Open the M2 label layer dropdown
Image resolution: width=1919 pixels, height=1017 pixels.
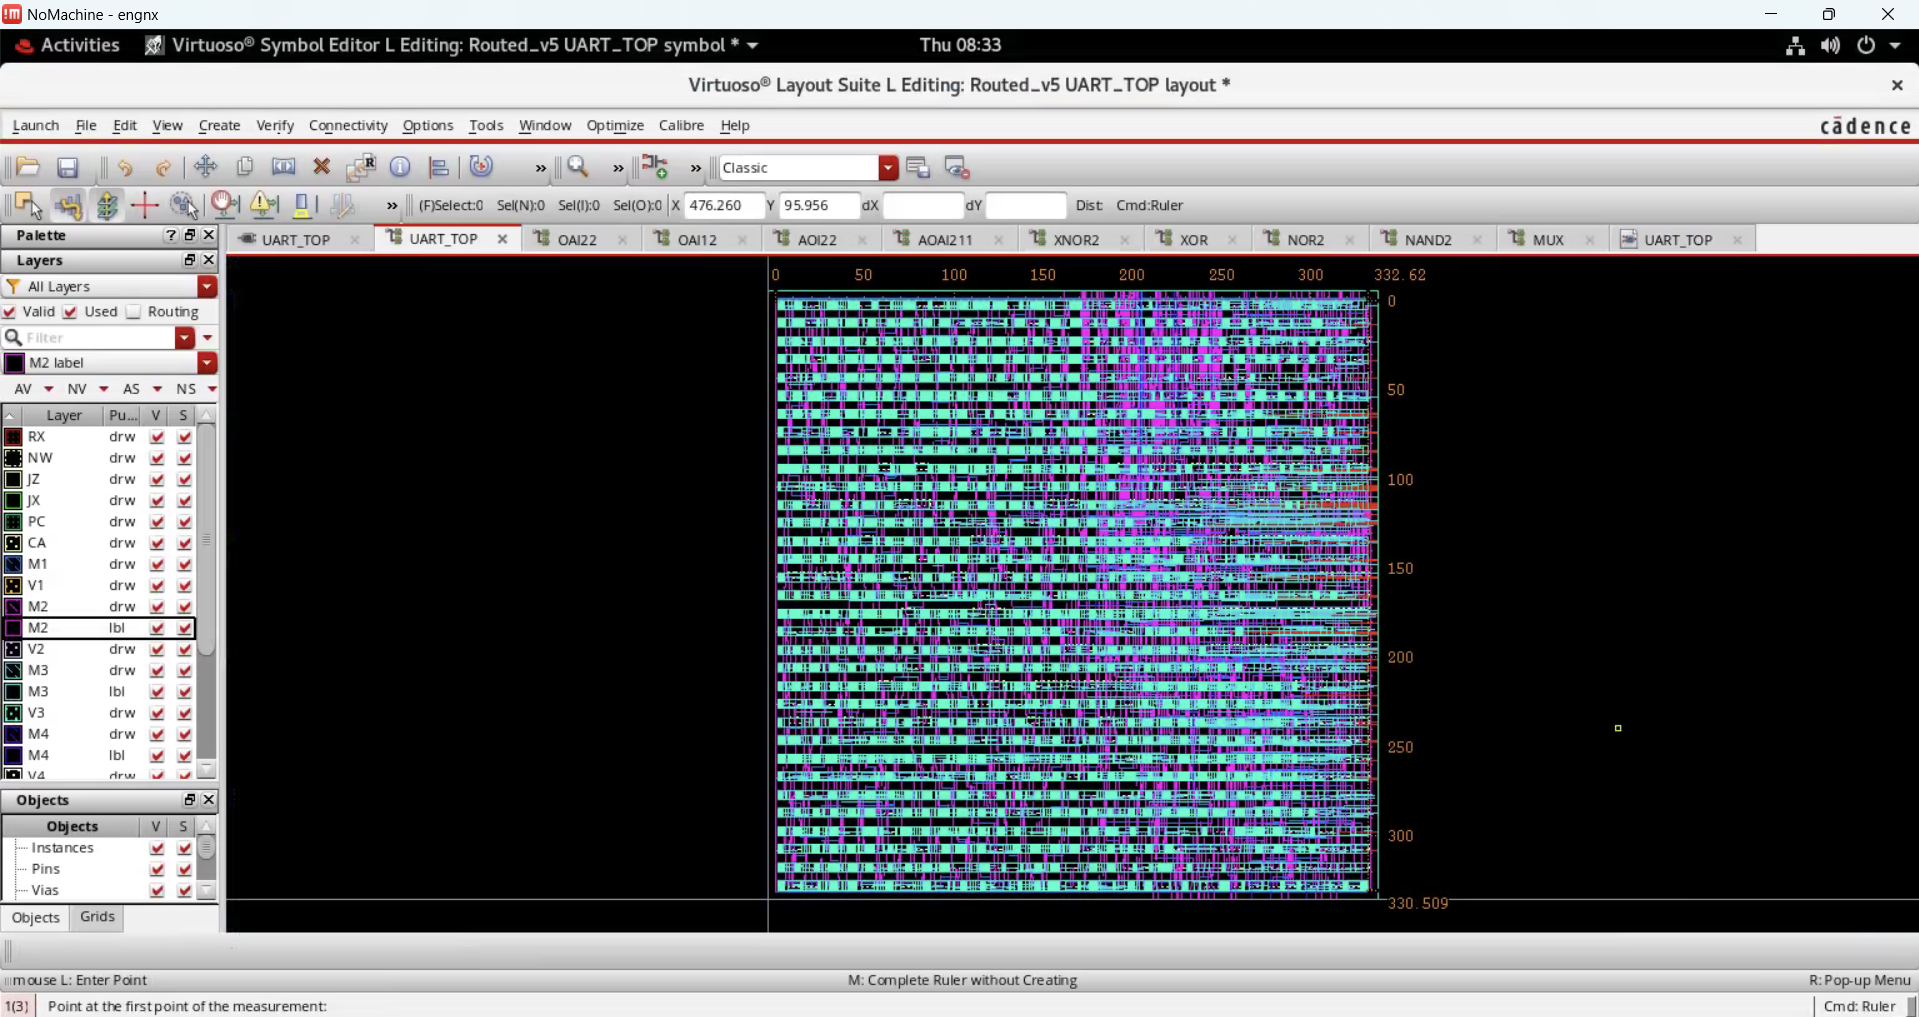207,363
